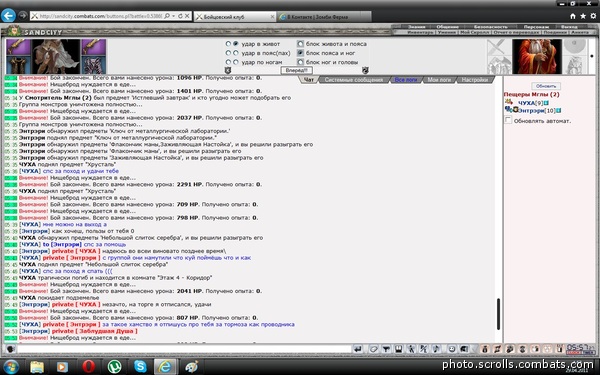Enable 'Обновлять автомат.' checkbox
This screenshot has height=375, width=600.
click(508, 120)
